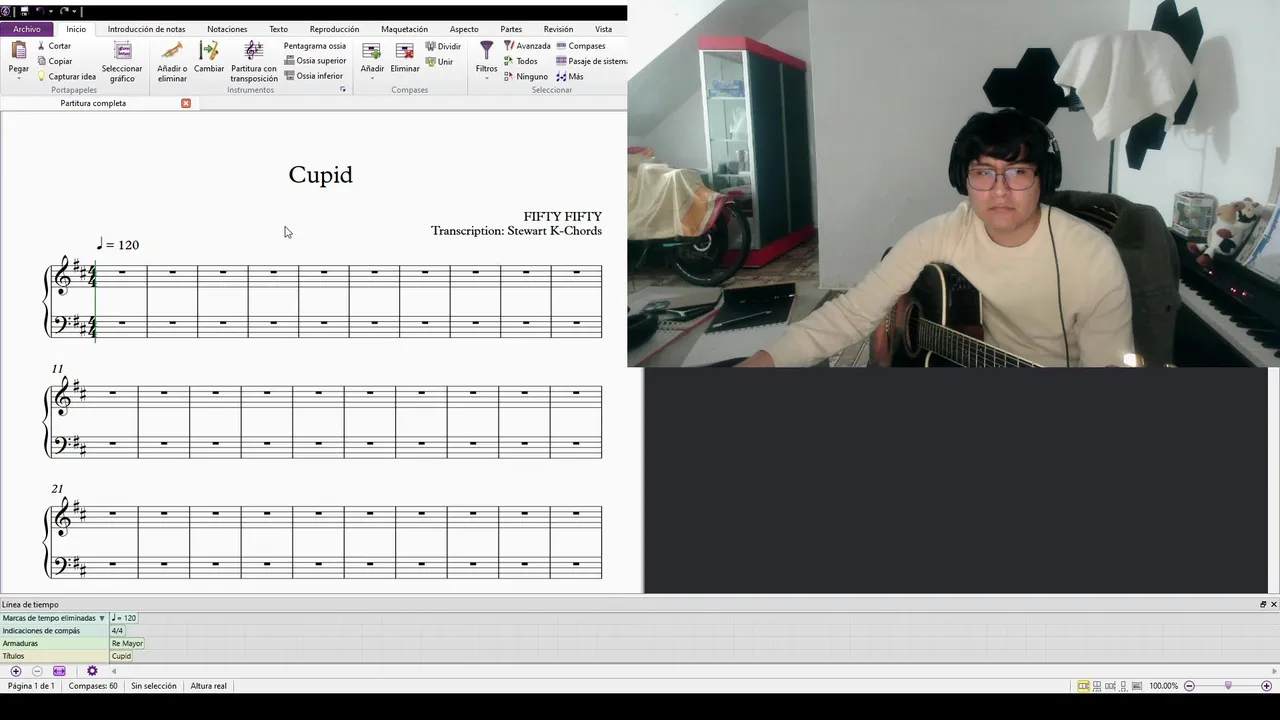Click the Re Mayor timeline marker
This screenshot has height=720, width=1280.
point(127,643)
